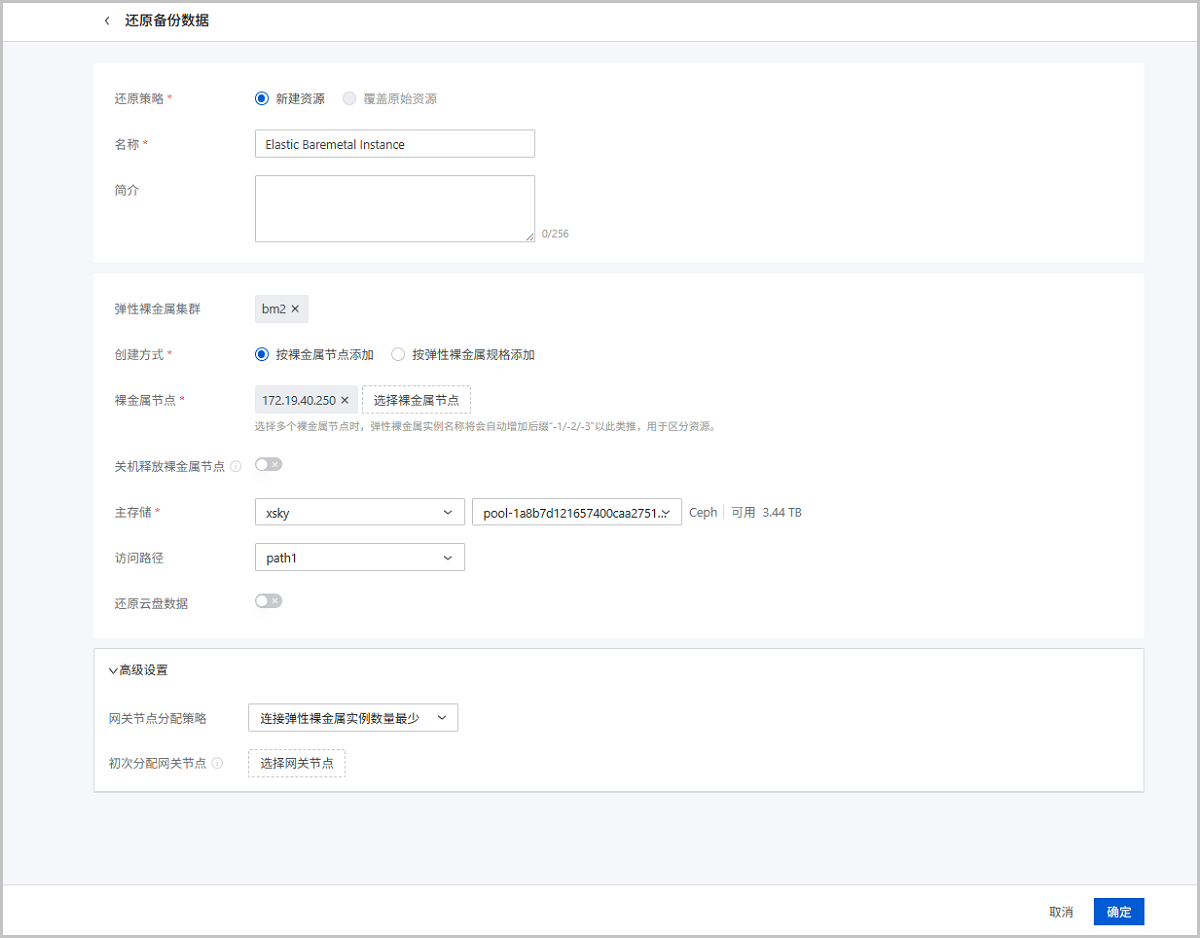Choose 按裸金属节点添加 creation method
Image resolution: width=1200 pixels, height=938 pixels.
tap(262, 354)
